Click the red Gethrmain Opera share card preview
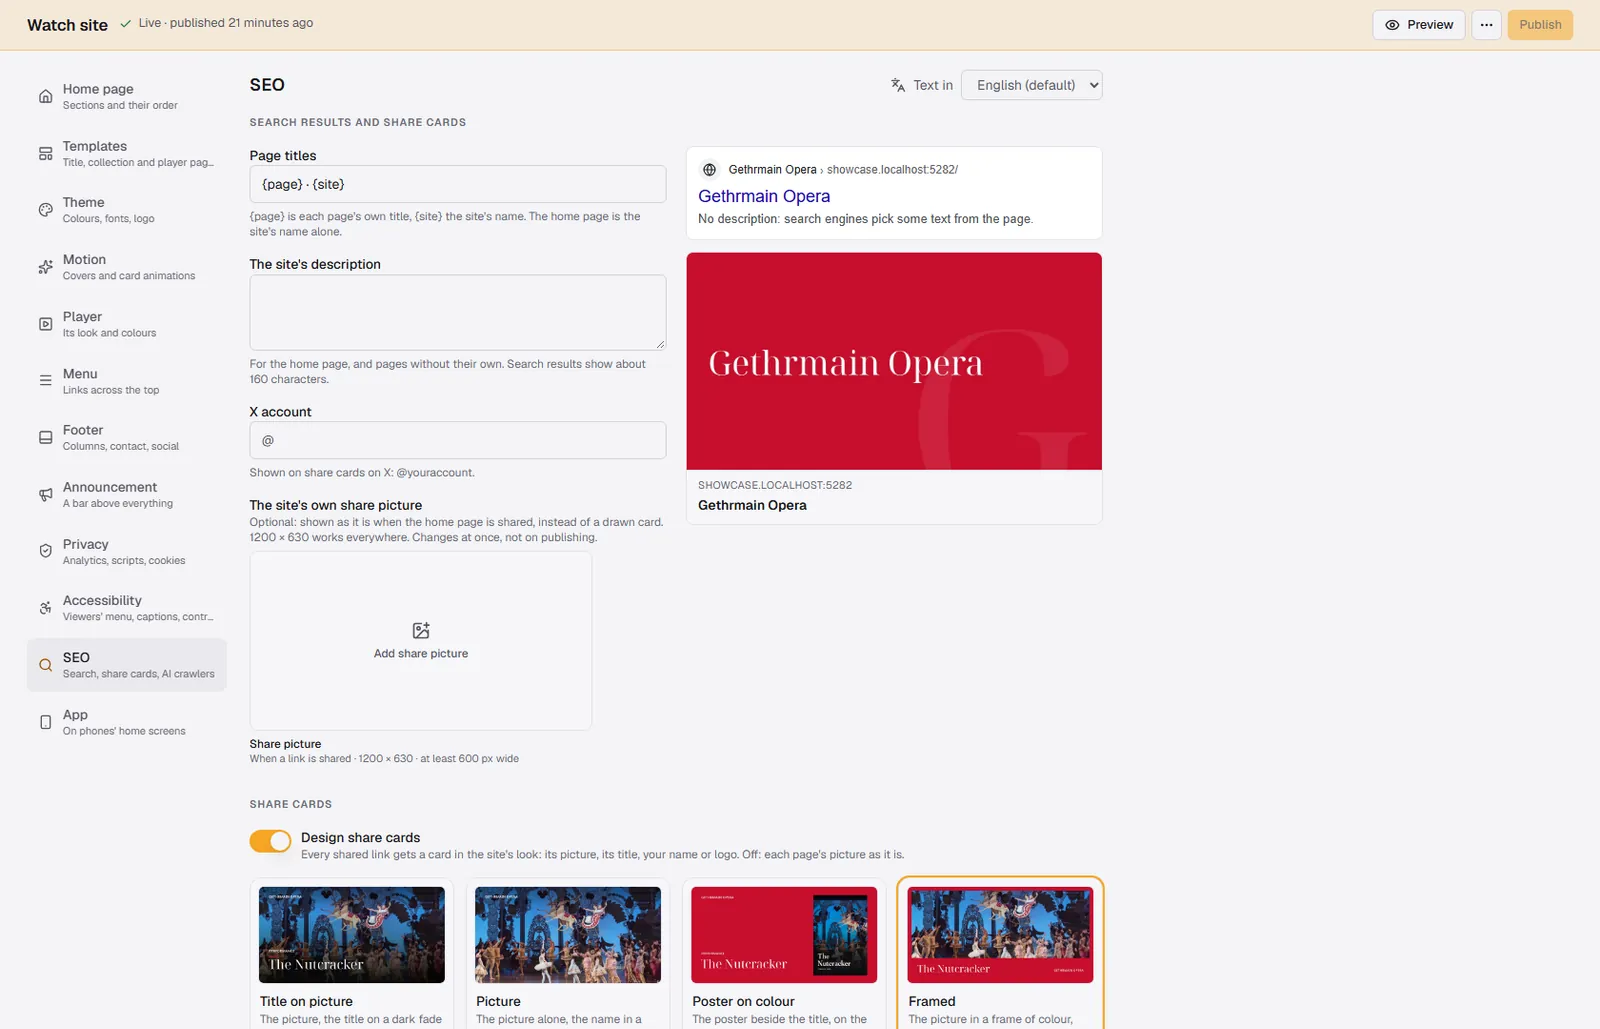Screen dimensions: 1600x1029 pyautogui.click(x=894, y=361)
